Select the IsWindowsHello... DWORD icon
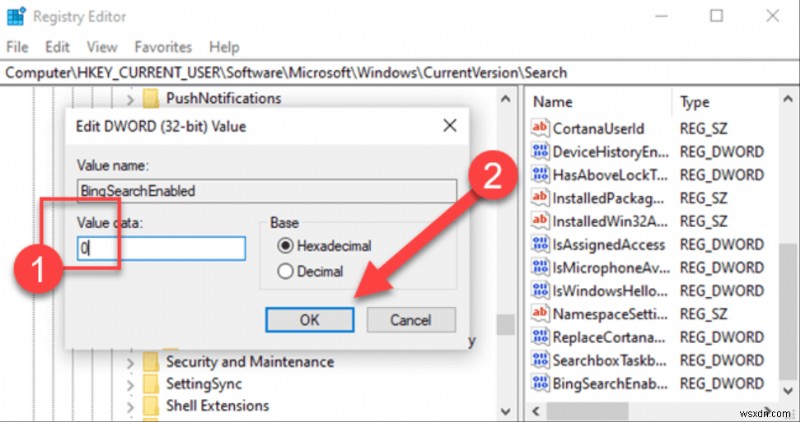Image resolution: width=800 pixels, height=422 pixels. tap(540, 291)
